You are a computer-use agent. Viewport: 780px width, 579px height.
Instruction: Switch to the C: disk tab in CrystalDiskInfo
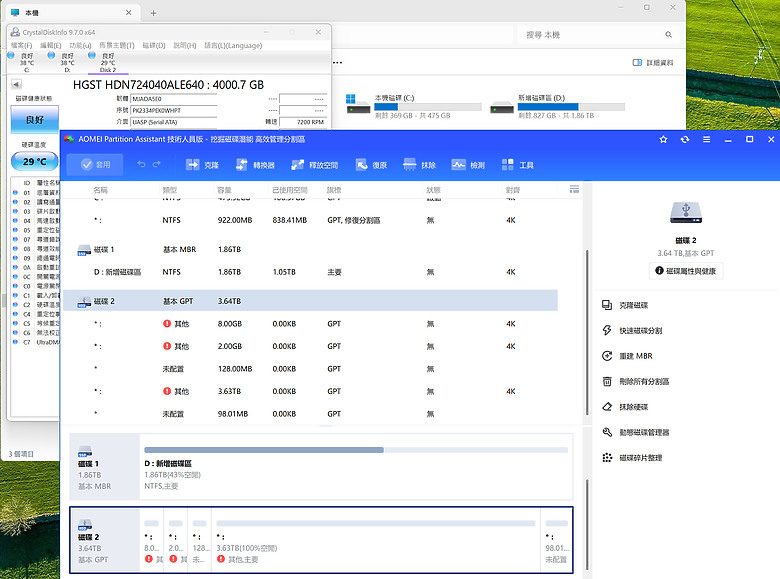click(x=22, y=62)
